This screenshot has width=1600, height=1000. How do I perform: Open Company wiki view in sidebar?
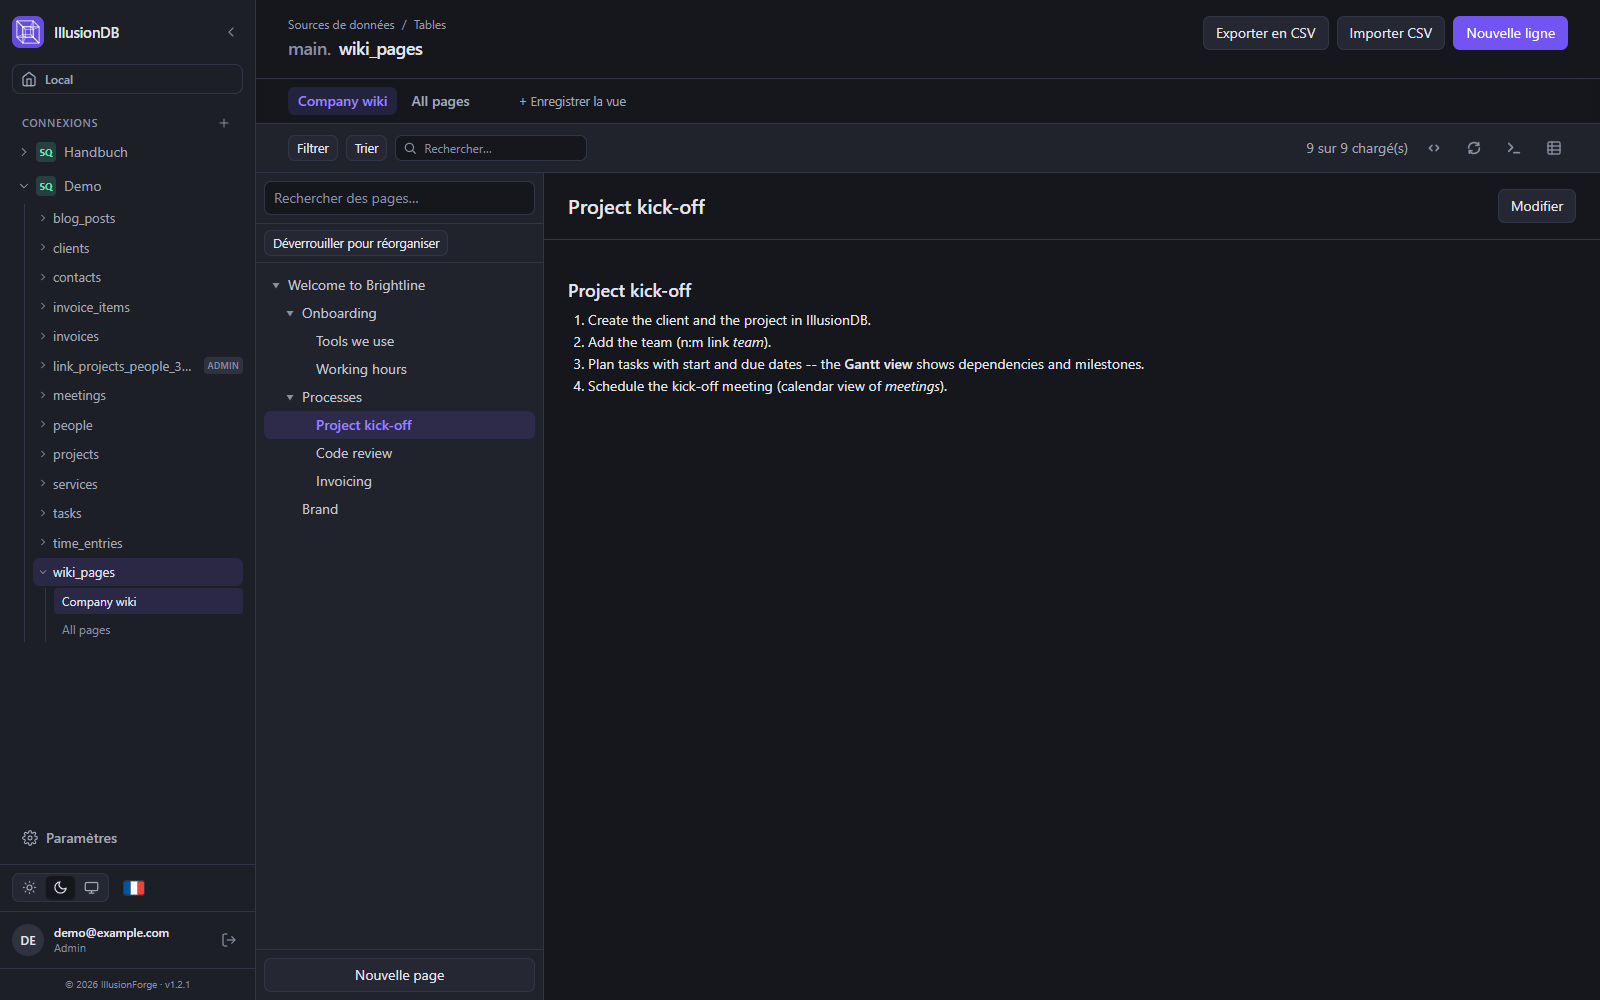pos(148,601)
